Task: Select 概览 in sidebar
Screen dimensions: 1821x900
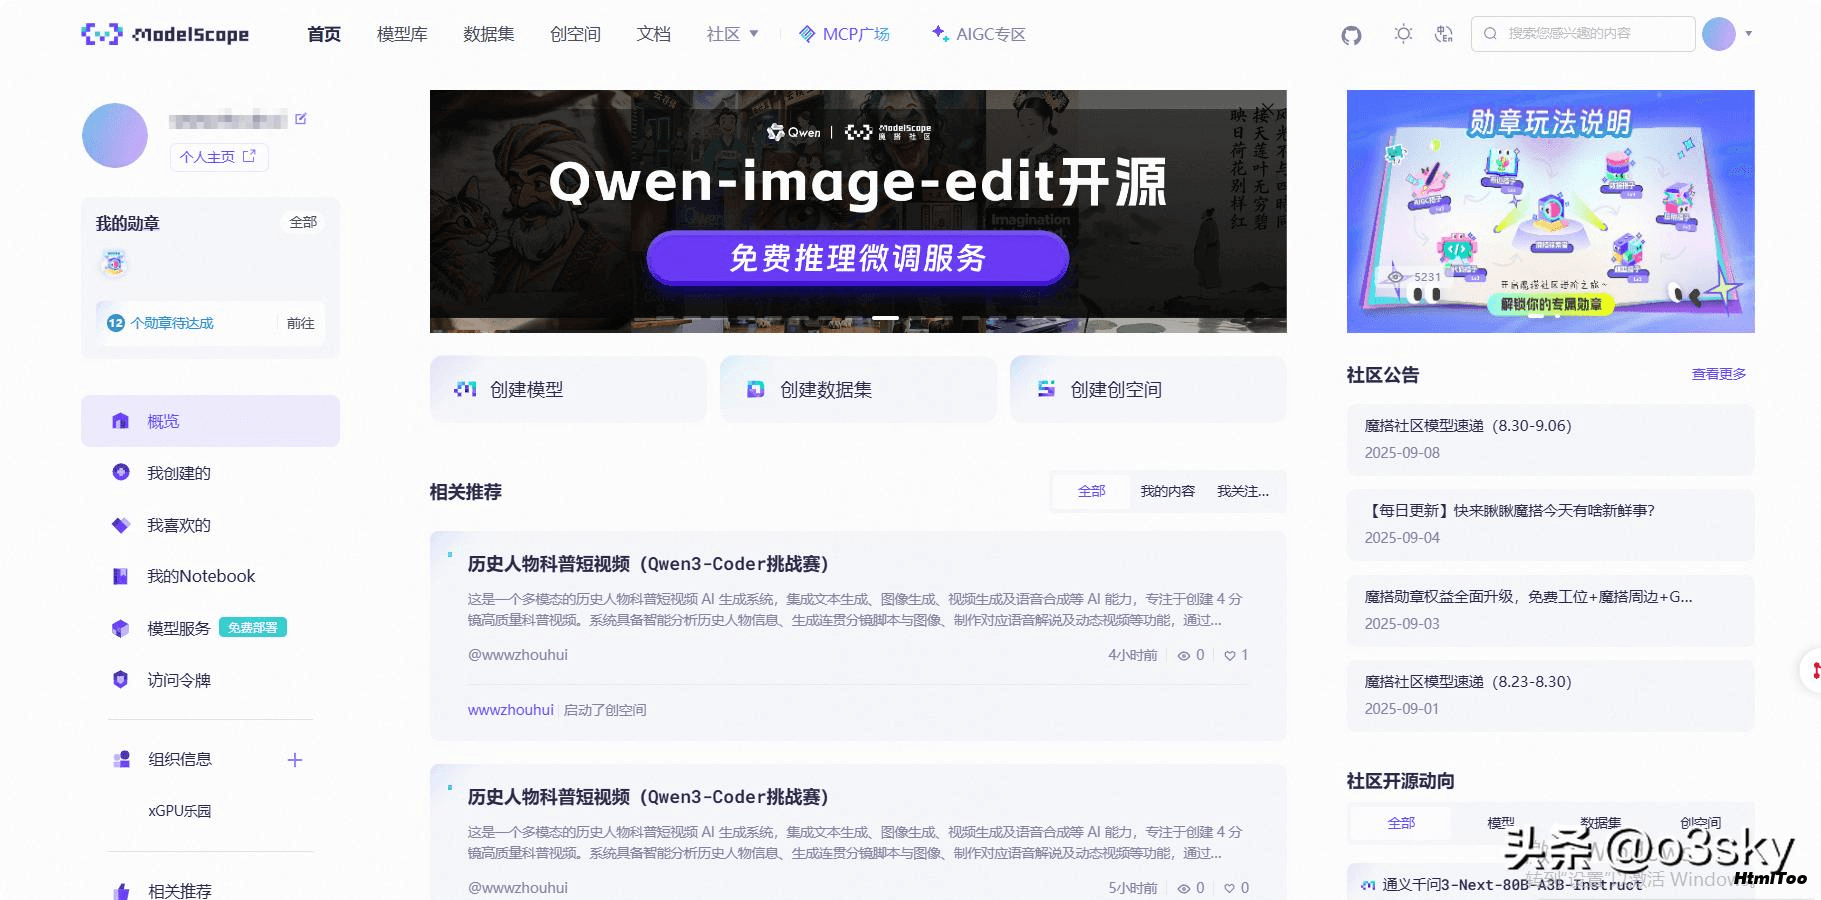Action: 210,421
